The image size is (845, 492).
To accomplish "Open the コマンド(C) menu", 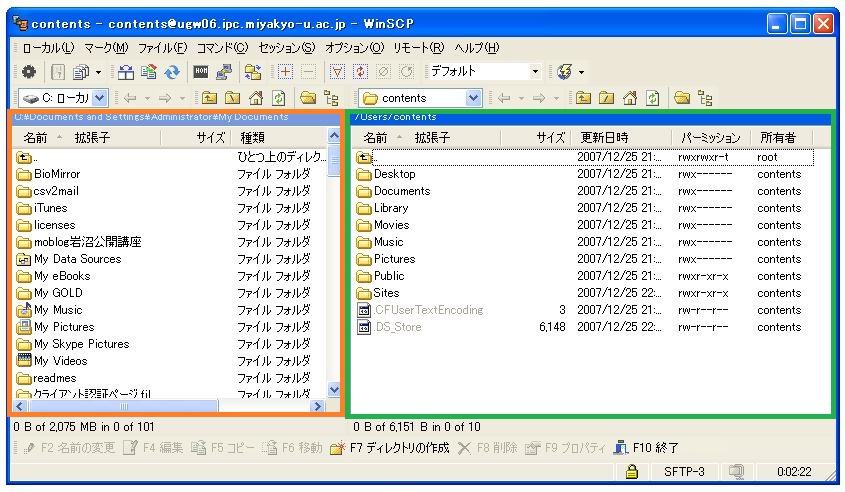I will click(222, 48).
